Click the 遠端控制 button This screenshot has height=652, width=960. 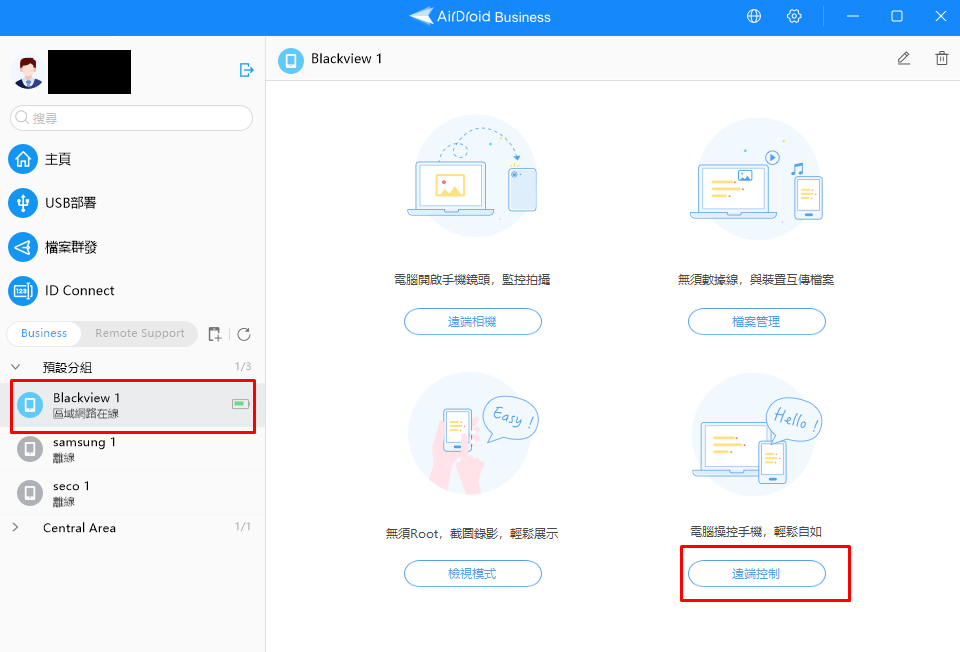click(757, 574)
